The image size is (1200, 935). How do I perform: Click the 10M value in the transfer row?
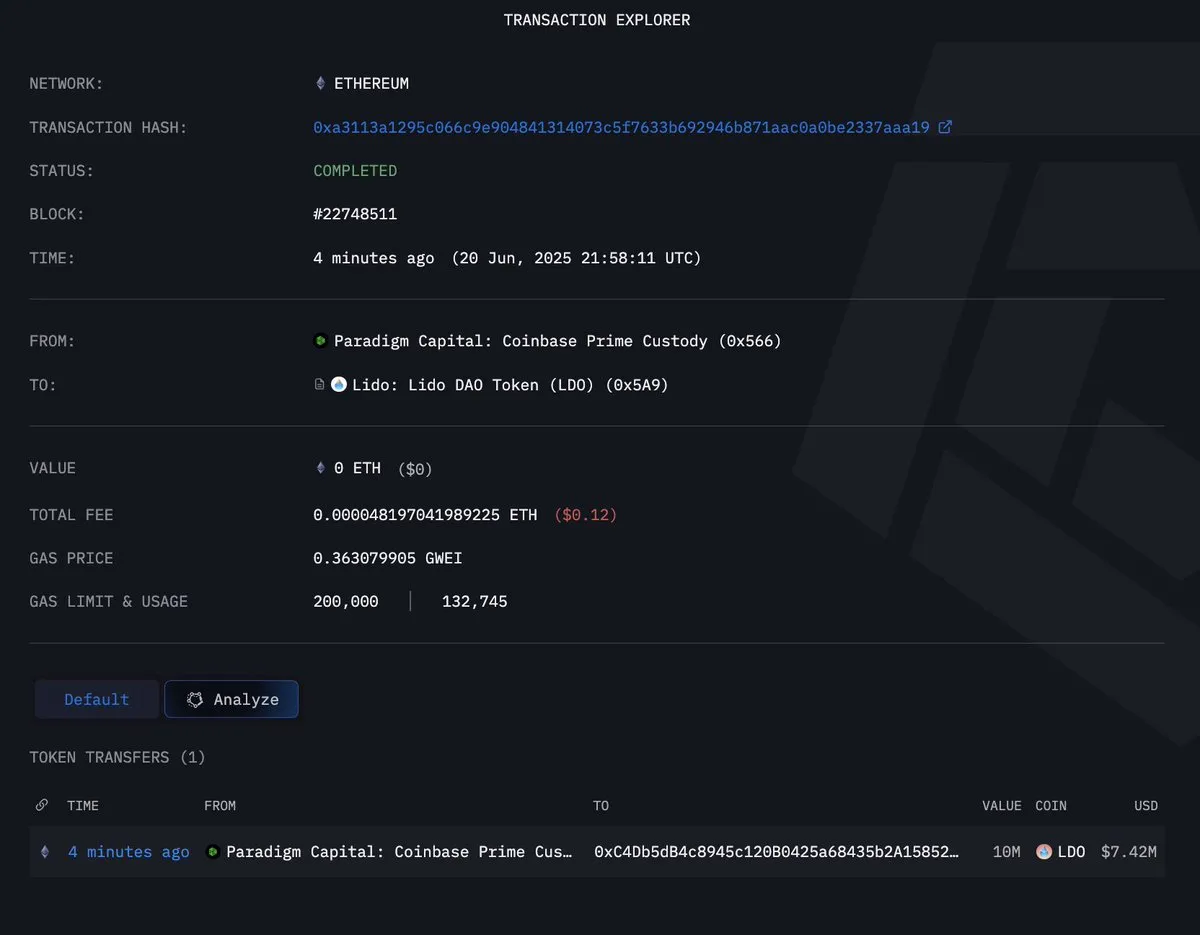[1006, 852]
